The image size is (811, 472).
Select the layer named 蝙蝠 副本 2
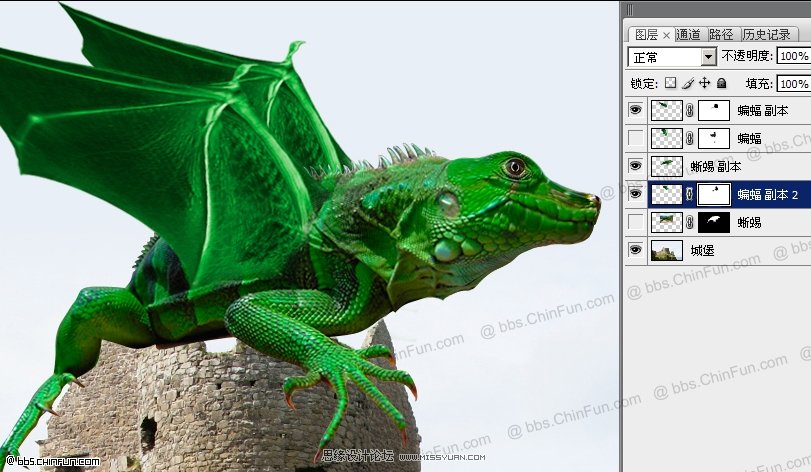pyautogui.click(x=768, y=194)
